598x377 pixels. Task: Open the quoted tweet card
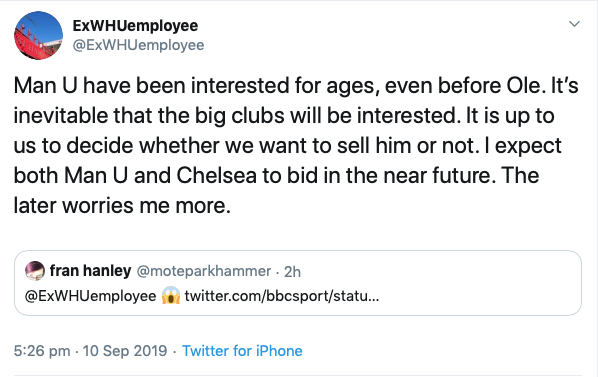pos(298,283)
